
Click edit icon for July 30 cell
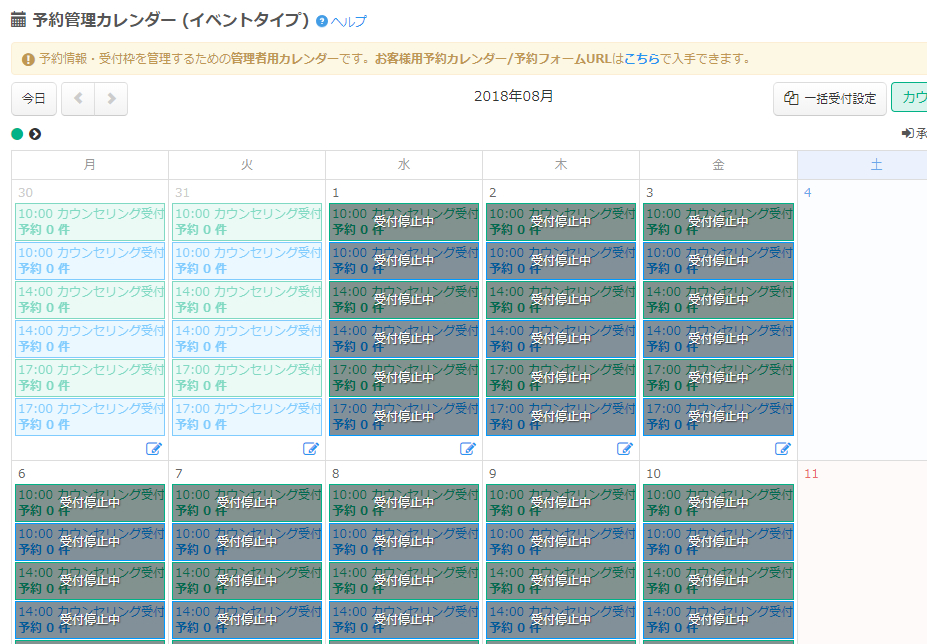pyautogui.click(x=154, y=449)
